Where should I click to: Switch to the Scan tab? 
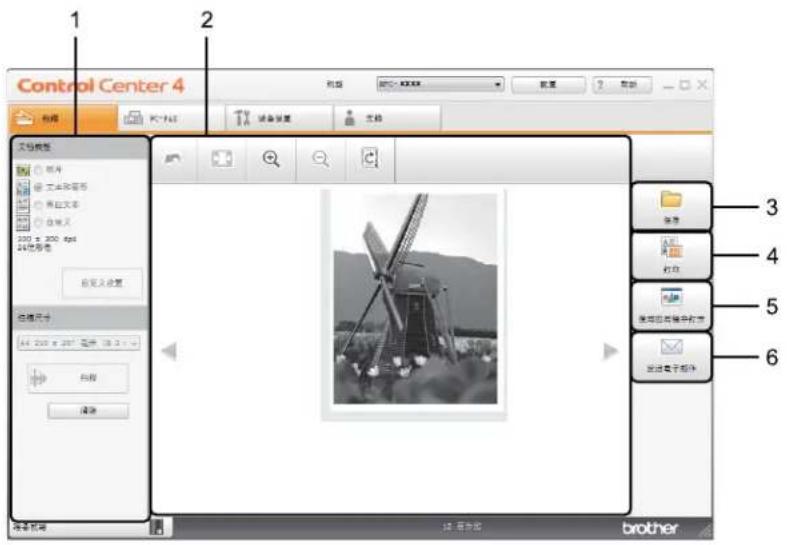coord(63,118)
